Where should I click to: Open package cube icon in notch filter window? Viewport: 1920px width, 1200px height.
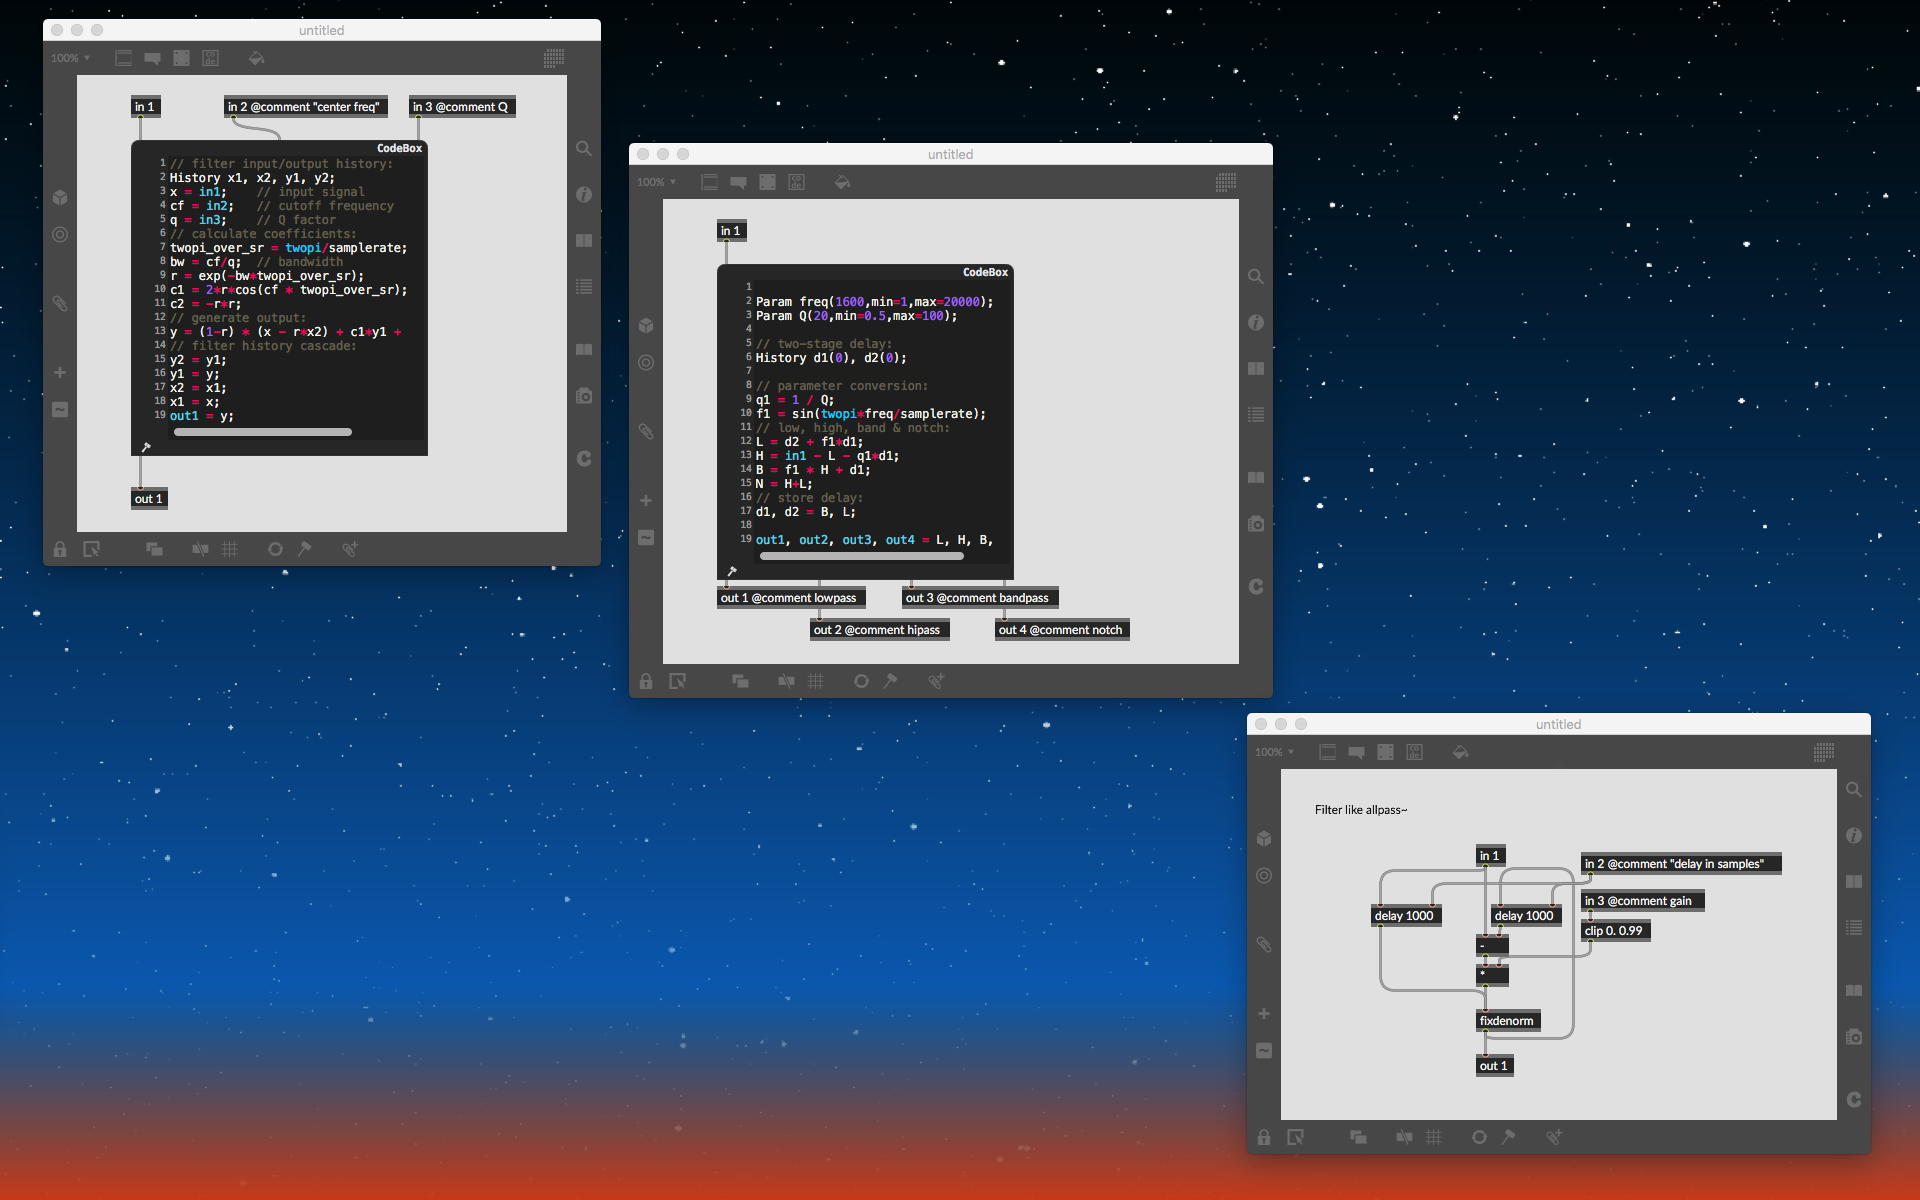pyautogui.click(x=646, y=325)
